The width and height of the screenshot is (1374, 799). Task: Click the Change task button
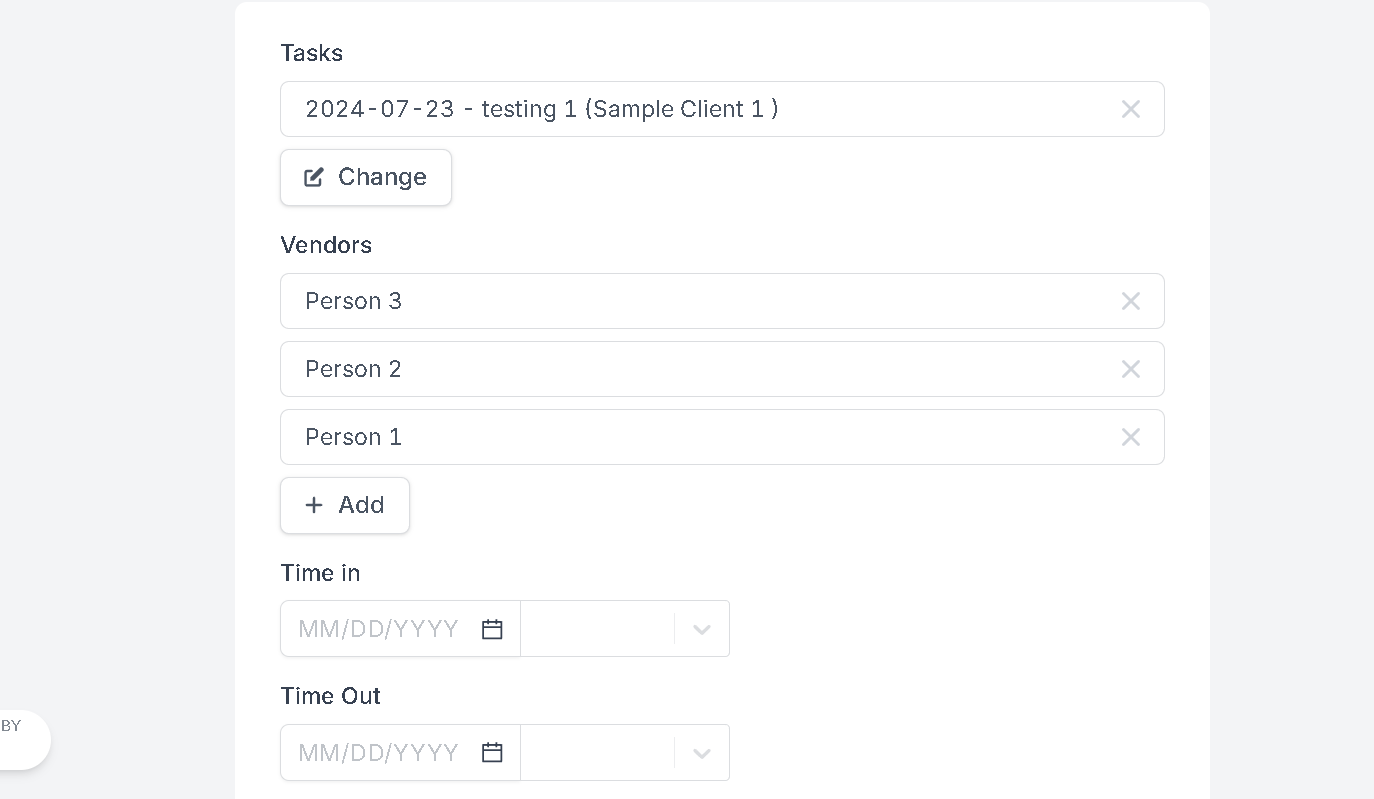[366, 177]
